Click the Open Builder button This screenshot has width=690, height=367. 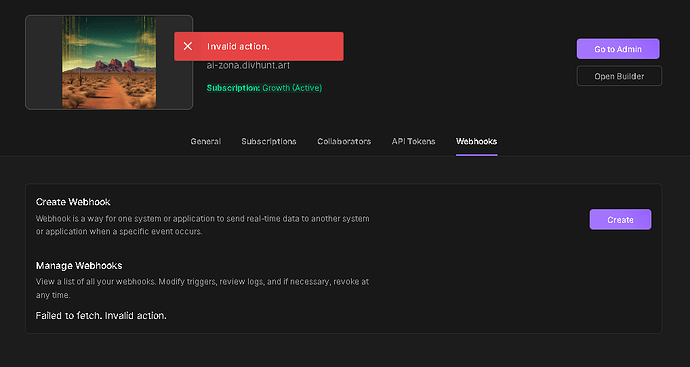pos(619,76)
